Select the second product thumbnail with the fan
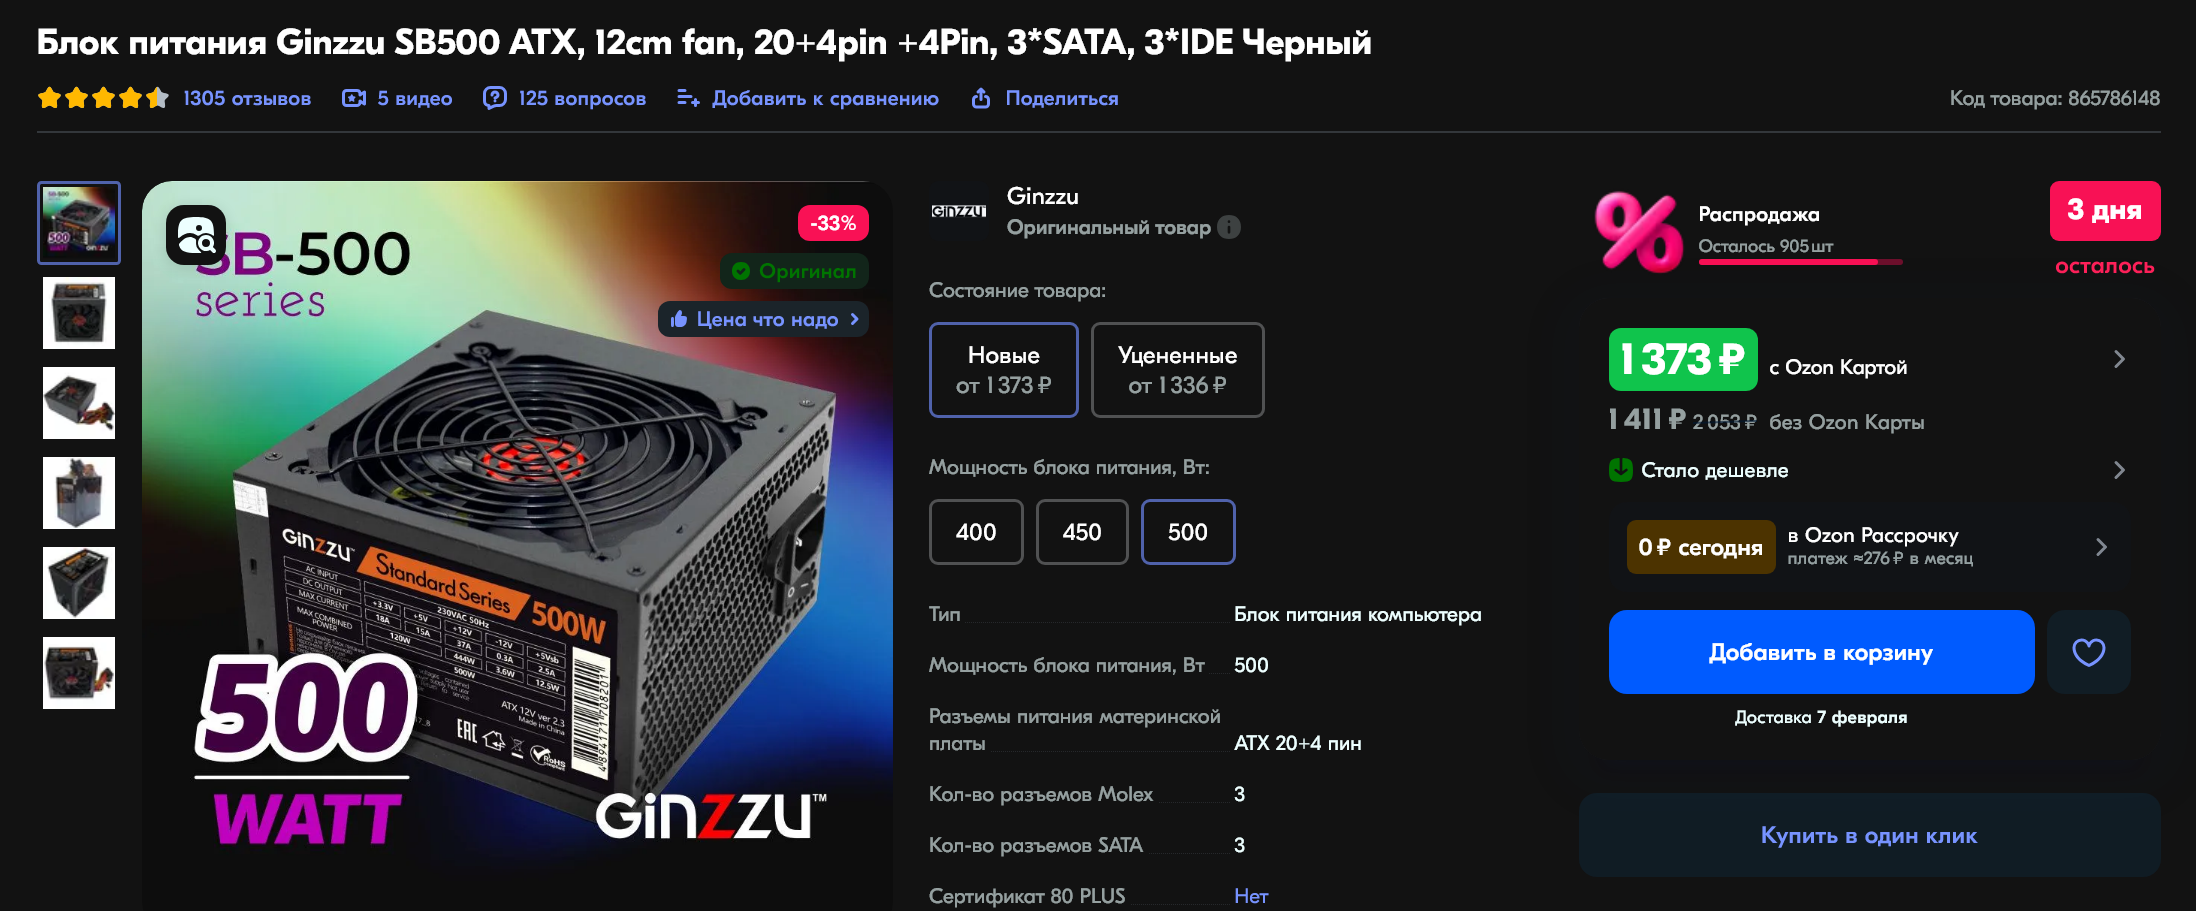 tap(79, 313)
